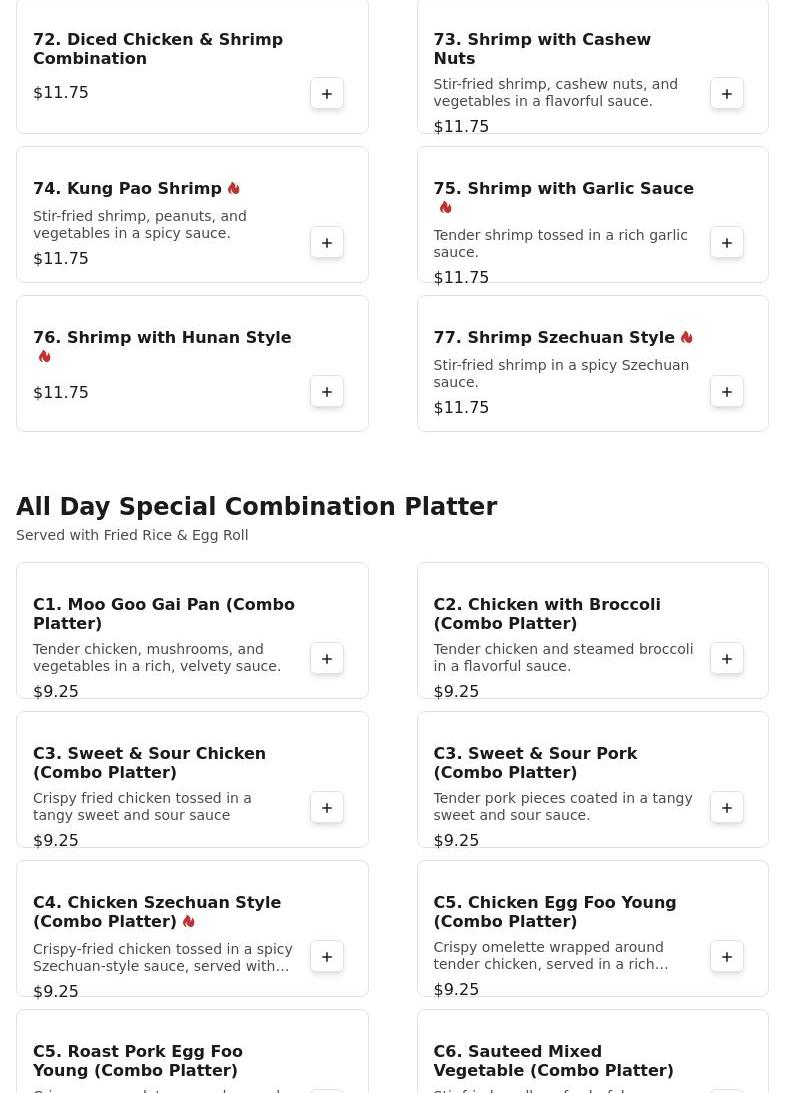785x1093 pixels.
Task: Select the All Day Special Combination Platter heading
Action: tap(256, 507)
